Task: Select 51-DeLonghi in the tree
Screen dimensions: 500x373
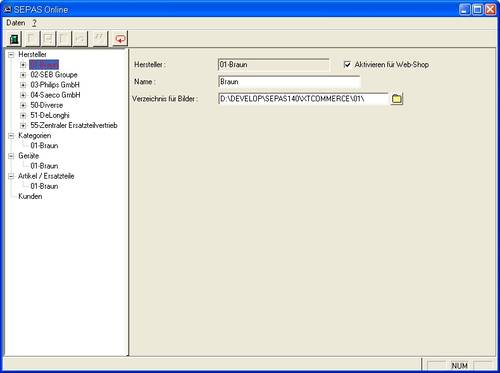Action: (50, 115)
